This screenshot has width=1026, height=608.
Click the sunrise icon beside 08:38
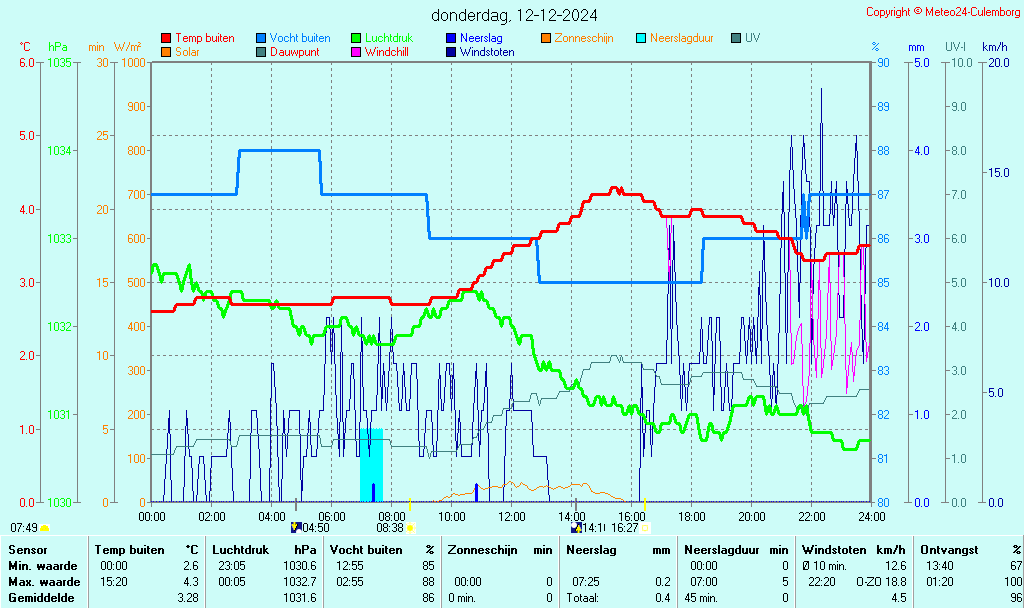coord(410,527)
